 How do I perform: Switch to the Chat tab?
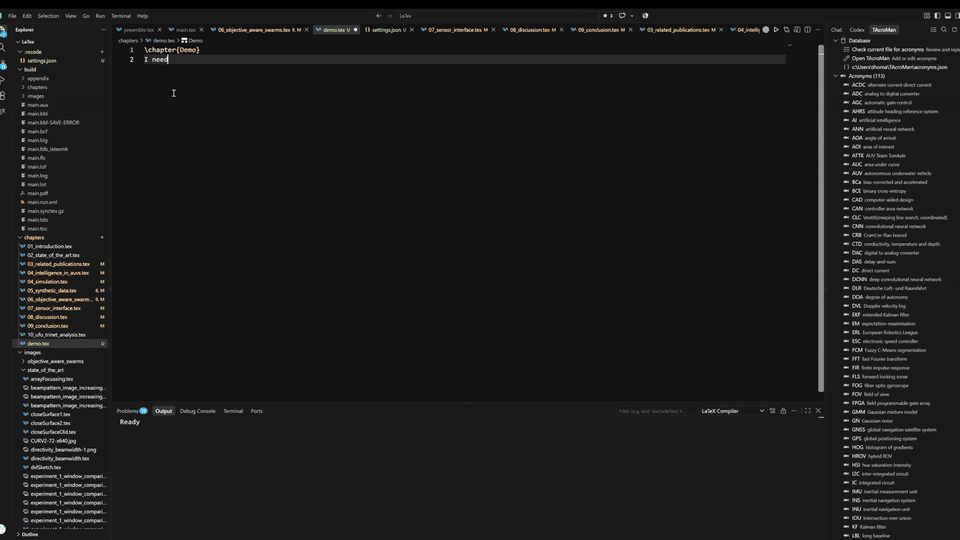[x=836, y=29]
